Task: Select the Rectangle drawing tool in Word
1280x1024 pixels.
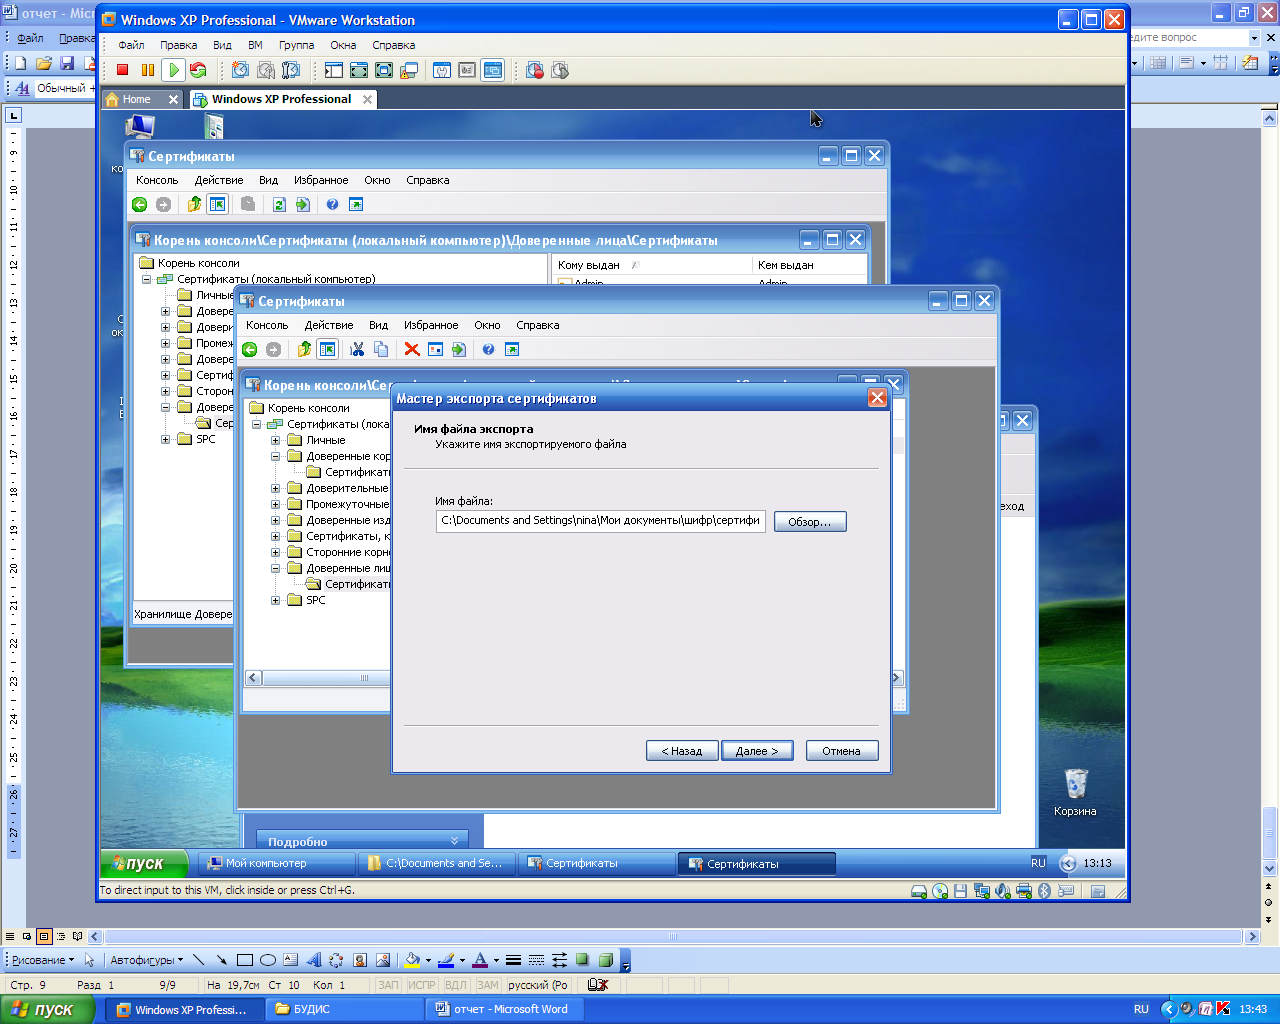Action: coord(244,960)
